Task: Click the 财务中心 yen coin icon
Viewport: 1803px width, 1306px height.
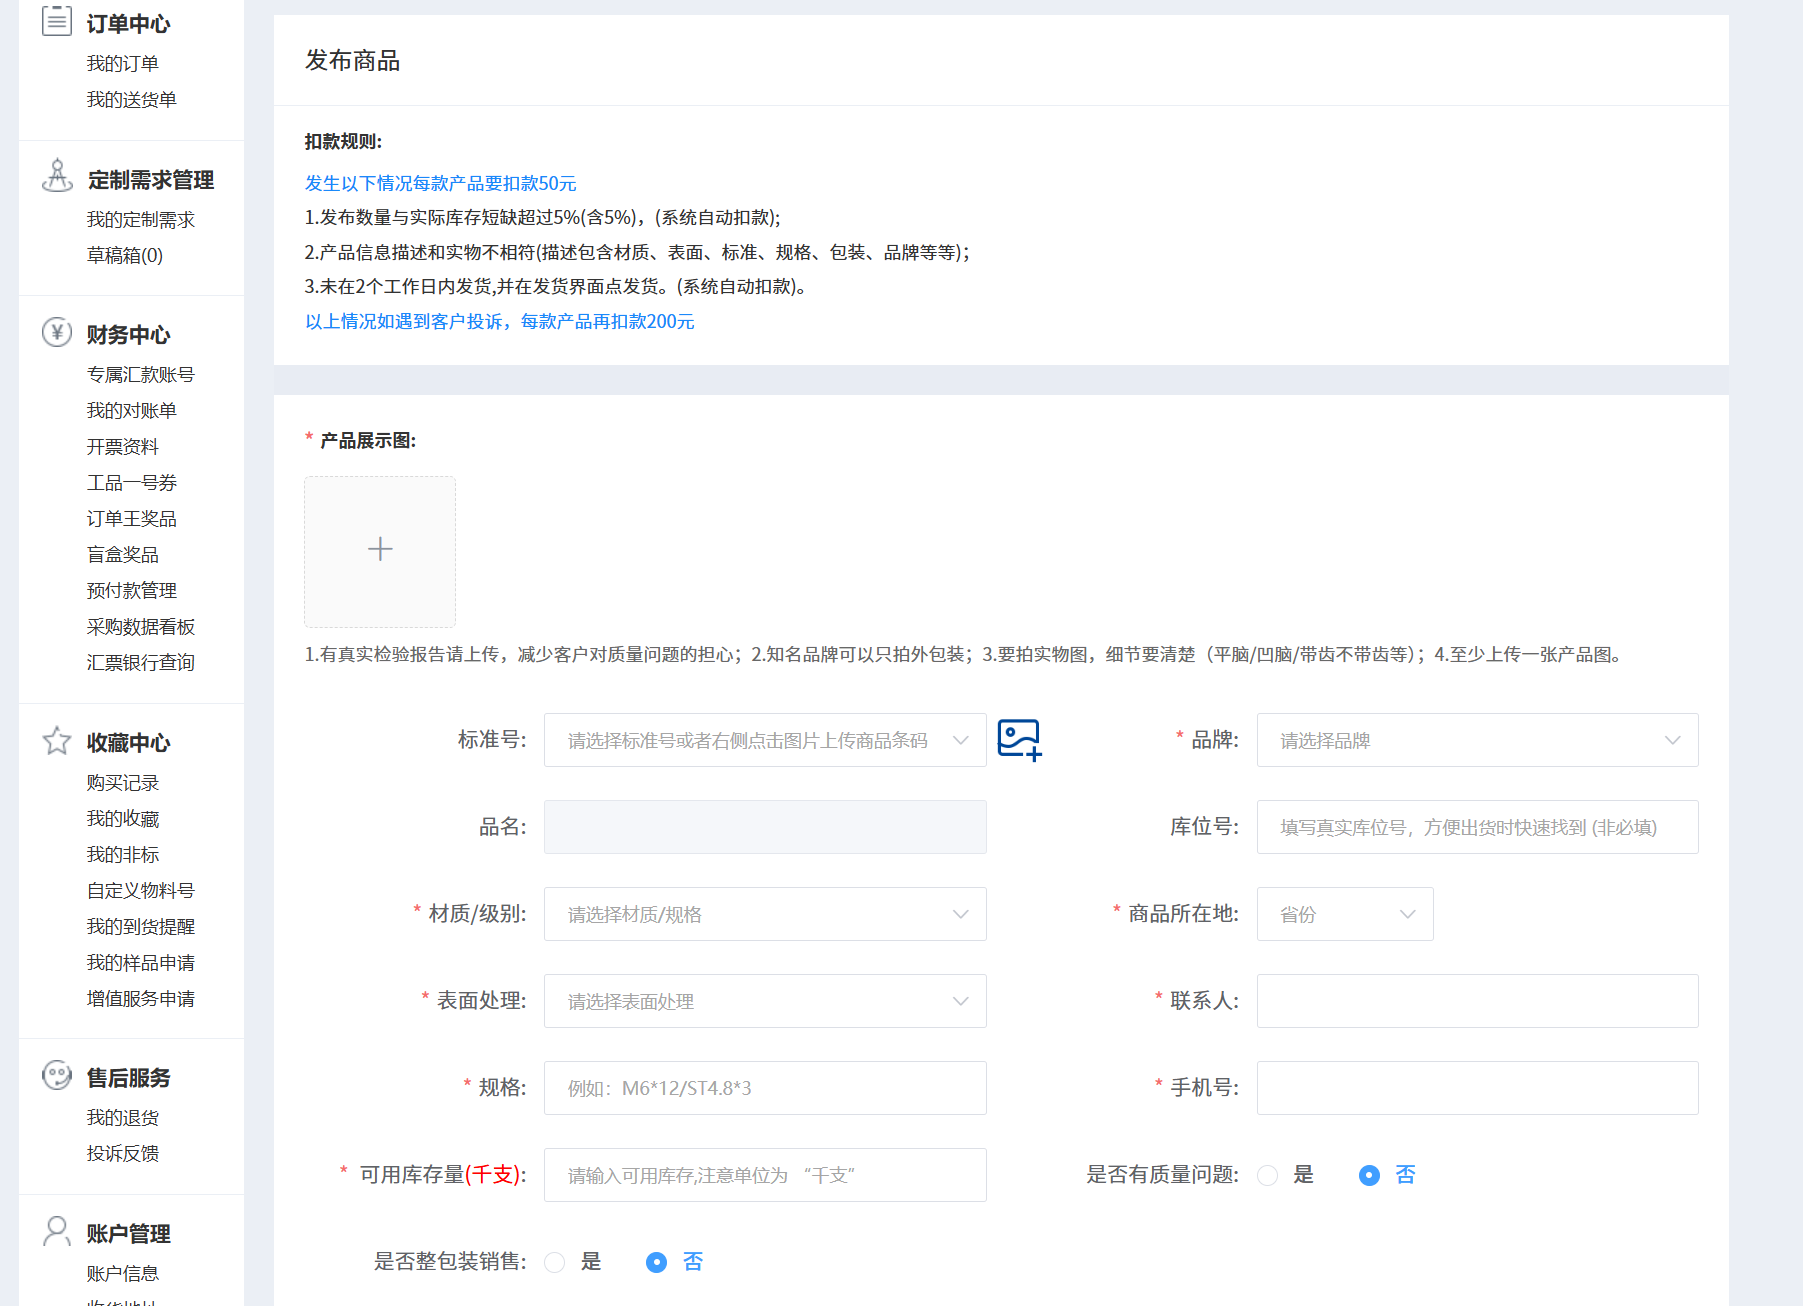Action: pyautogui.click(x=57, y=332)
